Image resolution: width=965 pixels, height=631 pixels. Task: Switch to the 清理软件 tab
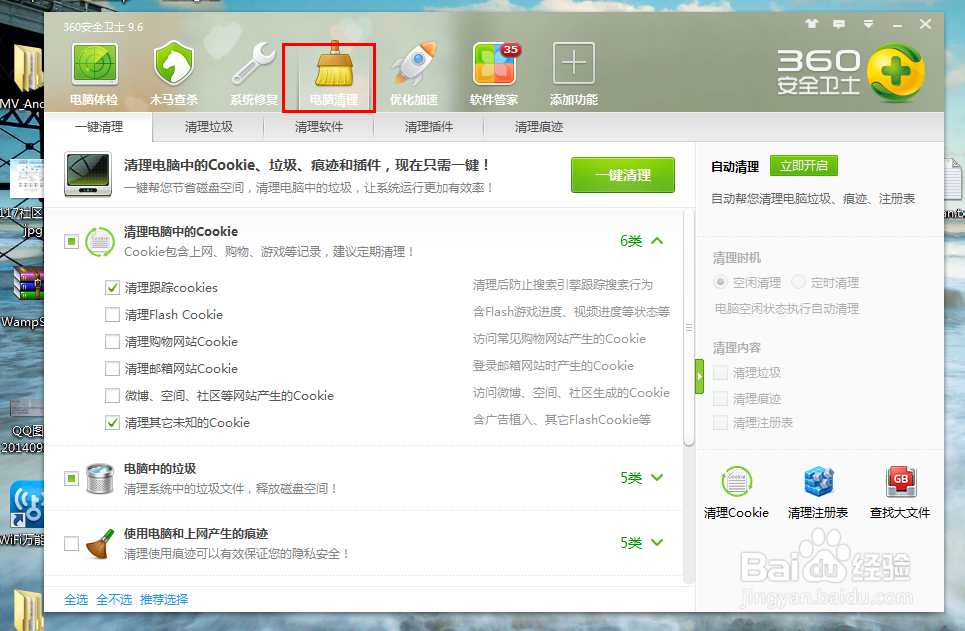click(319, 127)
